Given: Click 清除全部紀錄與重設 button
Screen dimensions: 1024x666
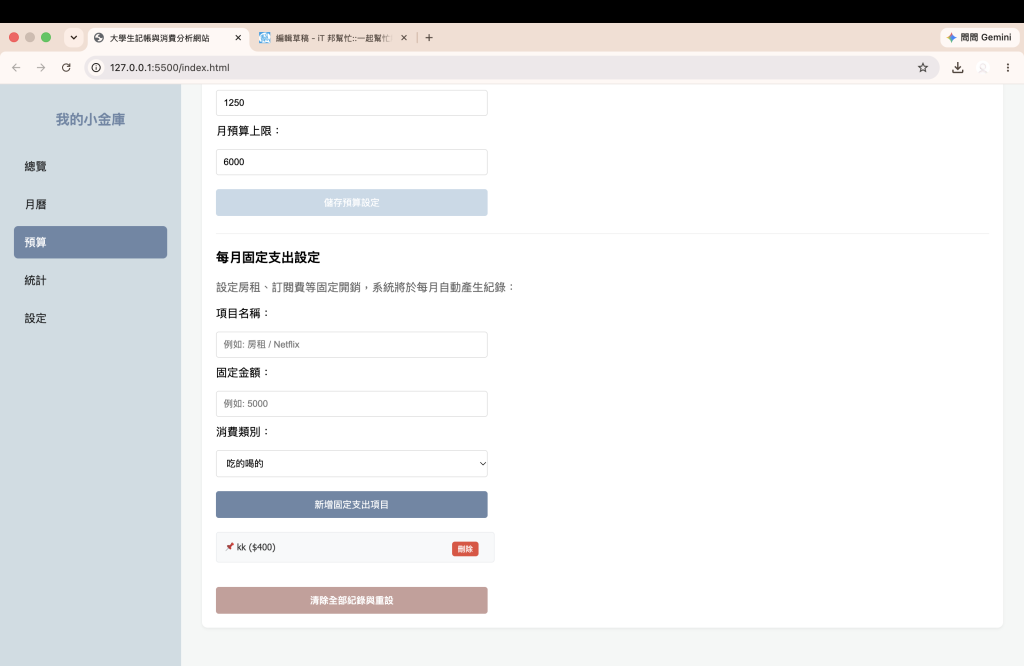Looking at the screenshot, I should pyautogui.click(x=351, y=600).
